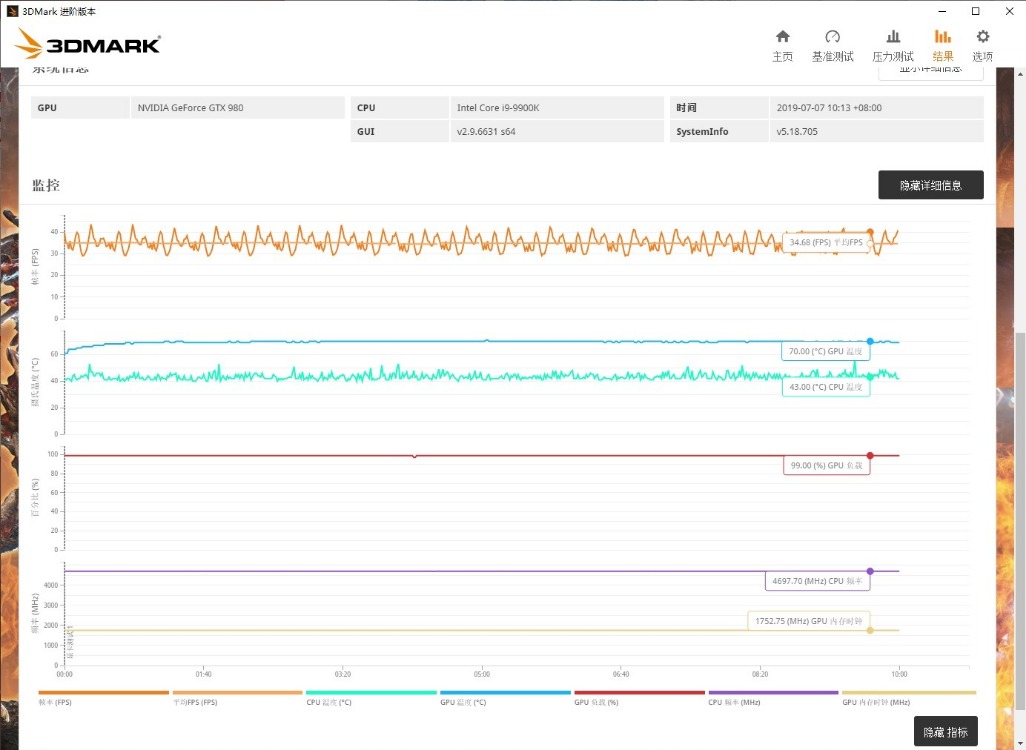
Task: Click the 隐藏 指标 button
Action: pos(946,732)
